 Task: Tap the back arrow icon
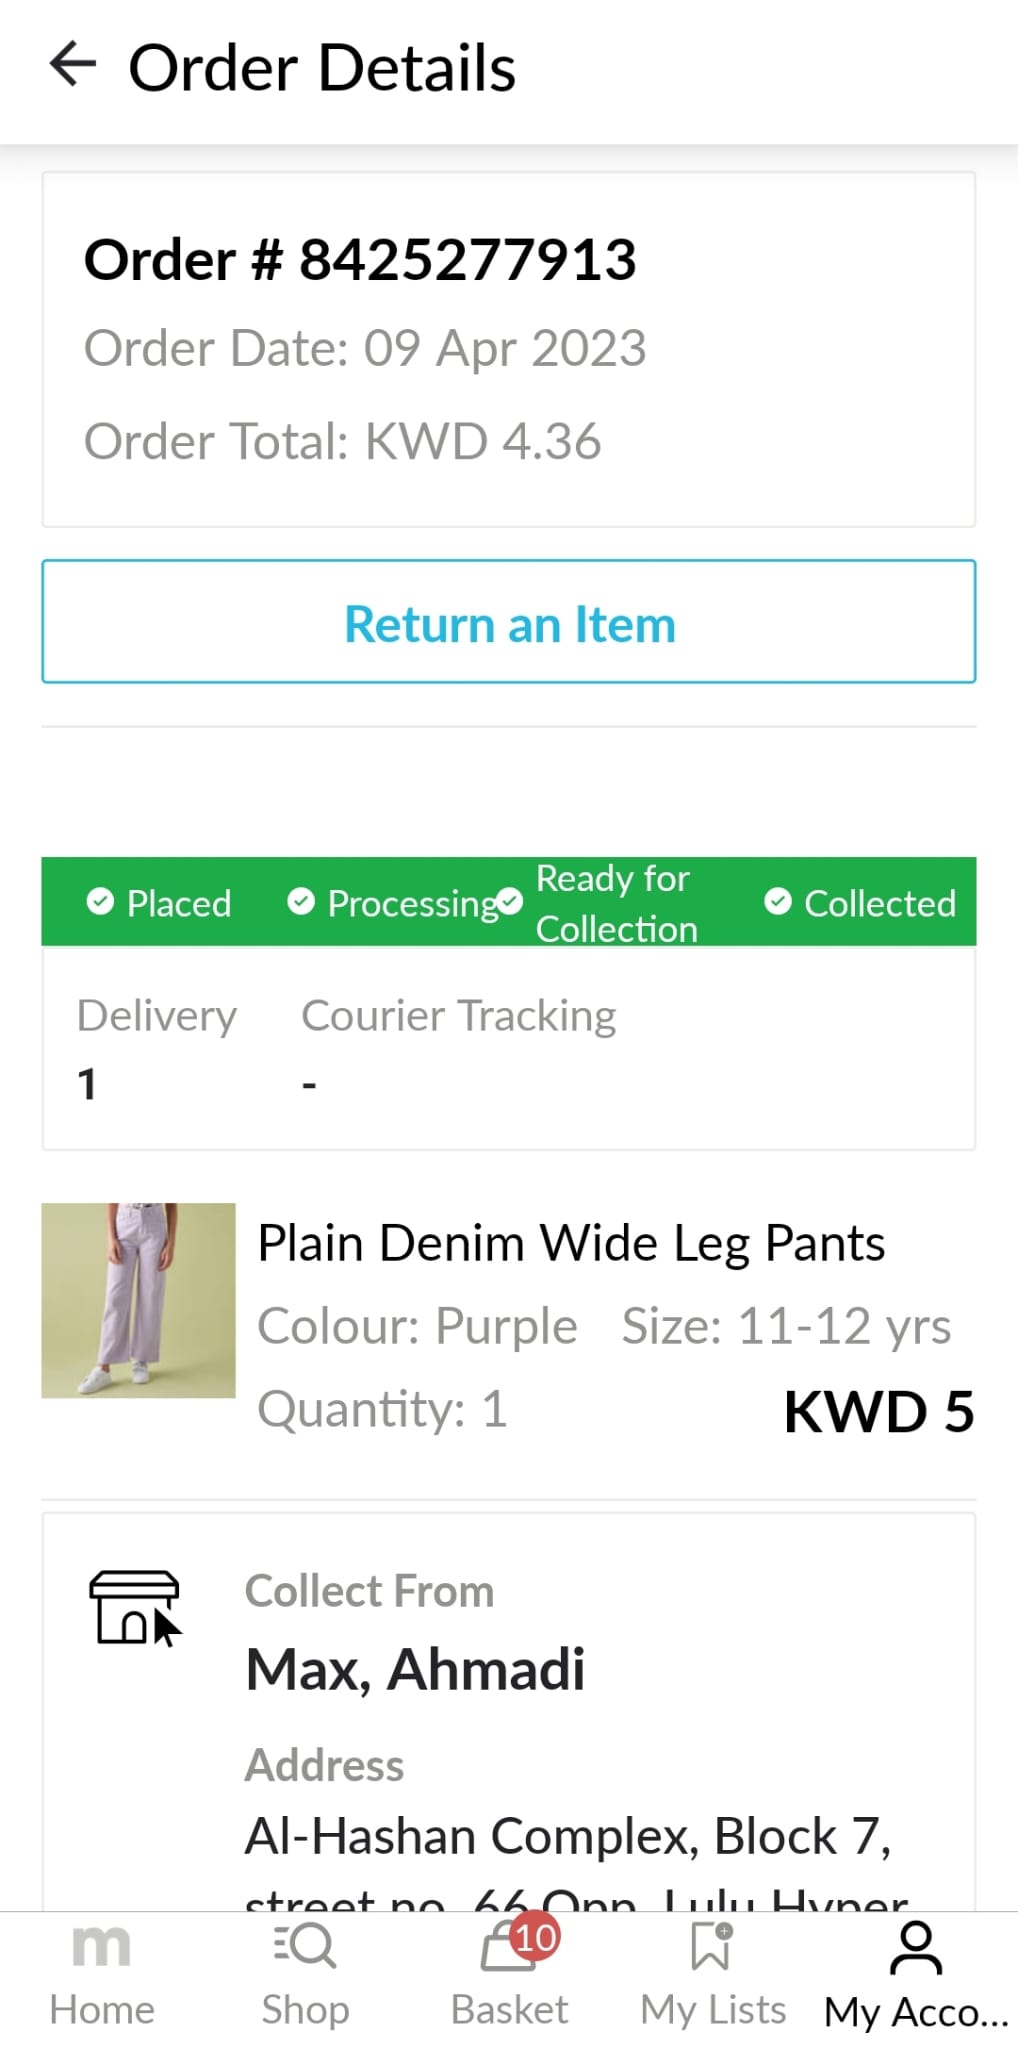(72, 65)
